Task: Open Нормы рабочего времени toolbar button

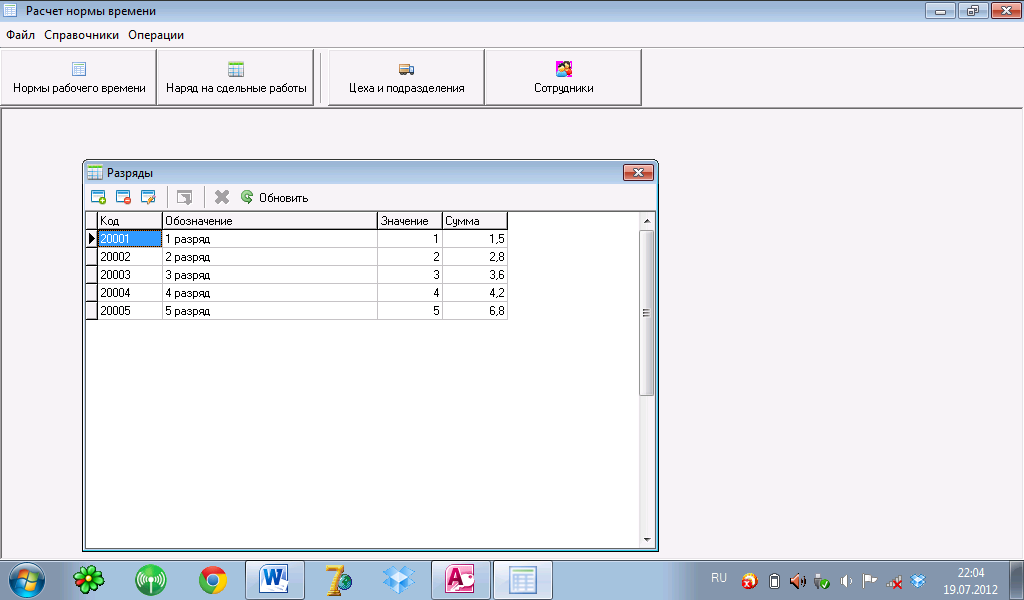Action: pyautogui.click(x=79, y=77)
